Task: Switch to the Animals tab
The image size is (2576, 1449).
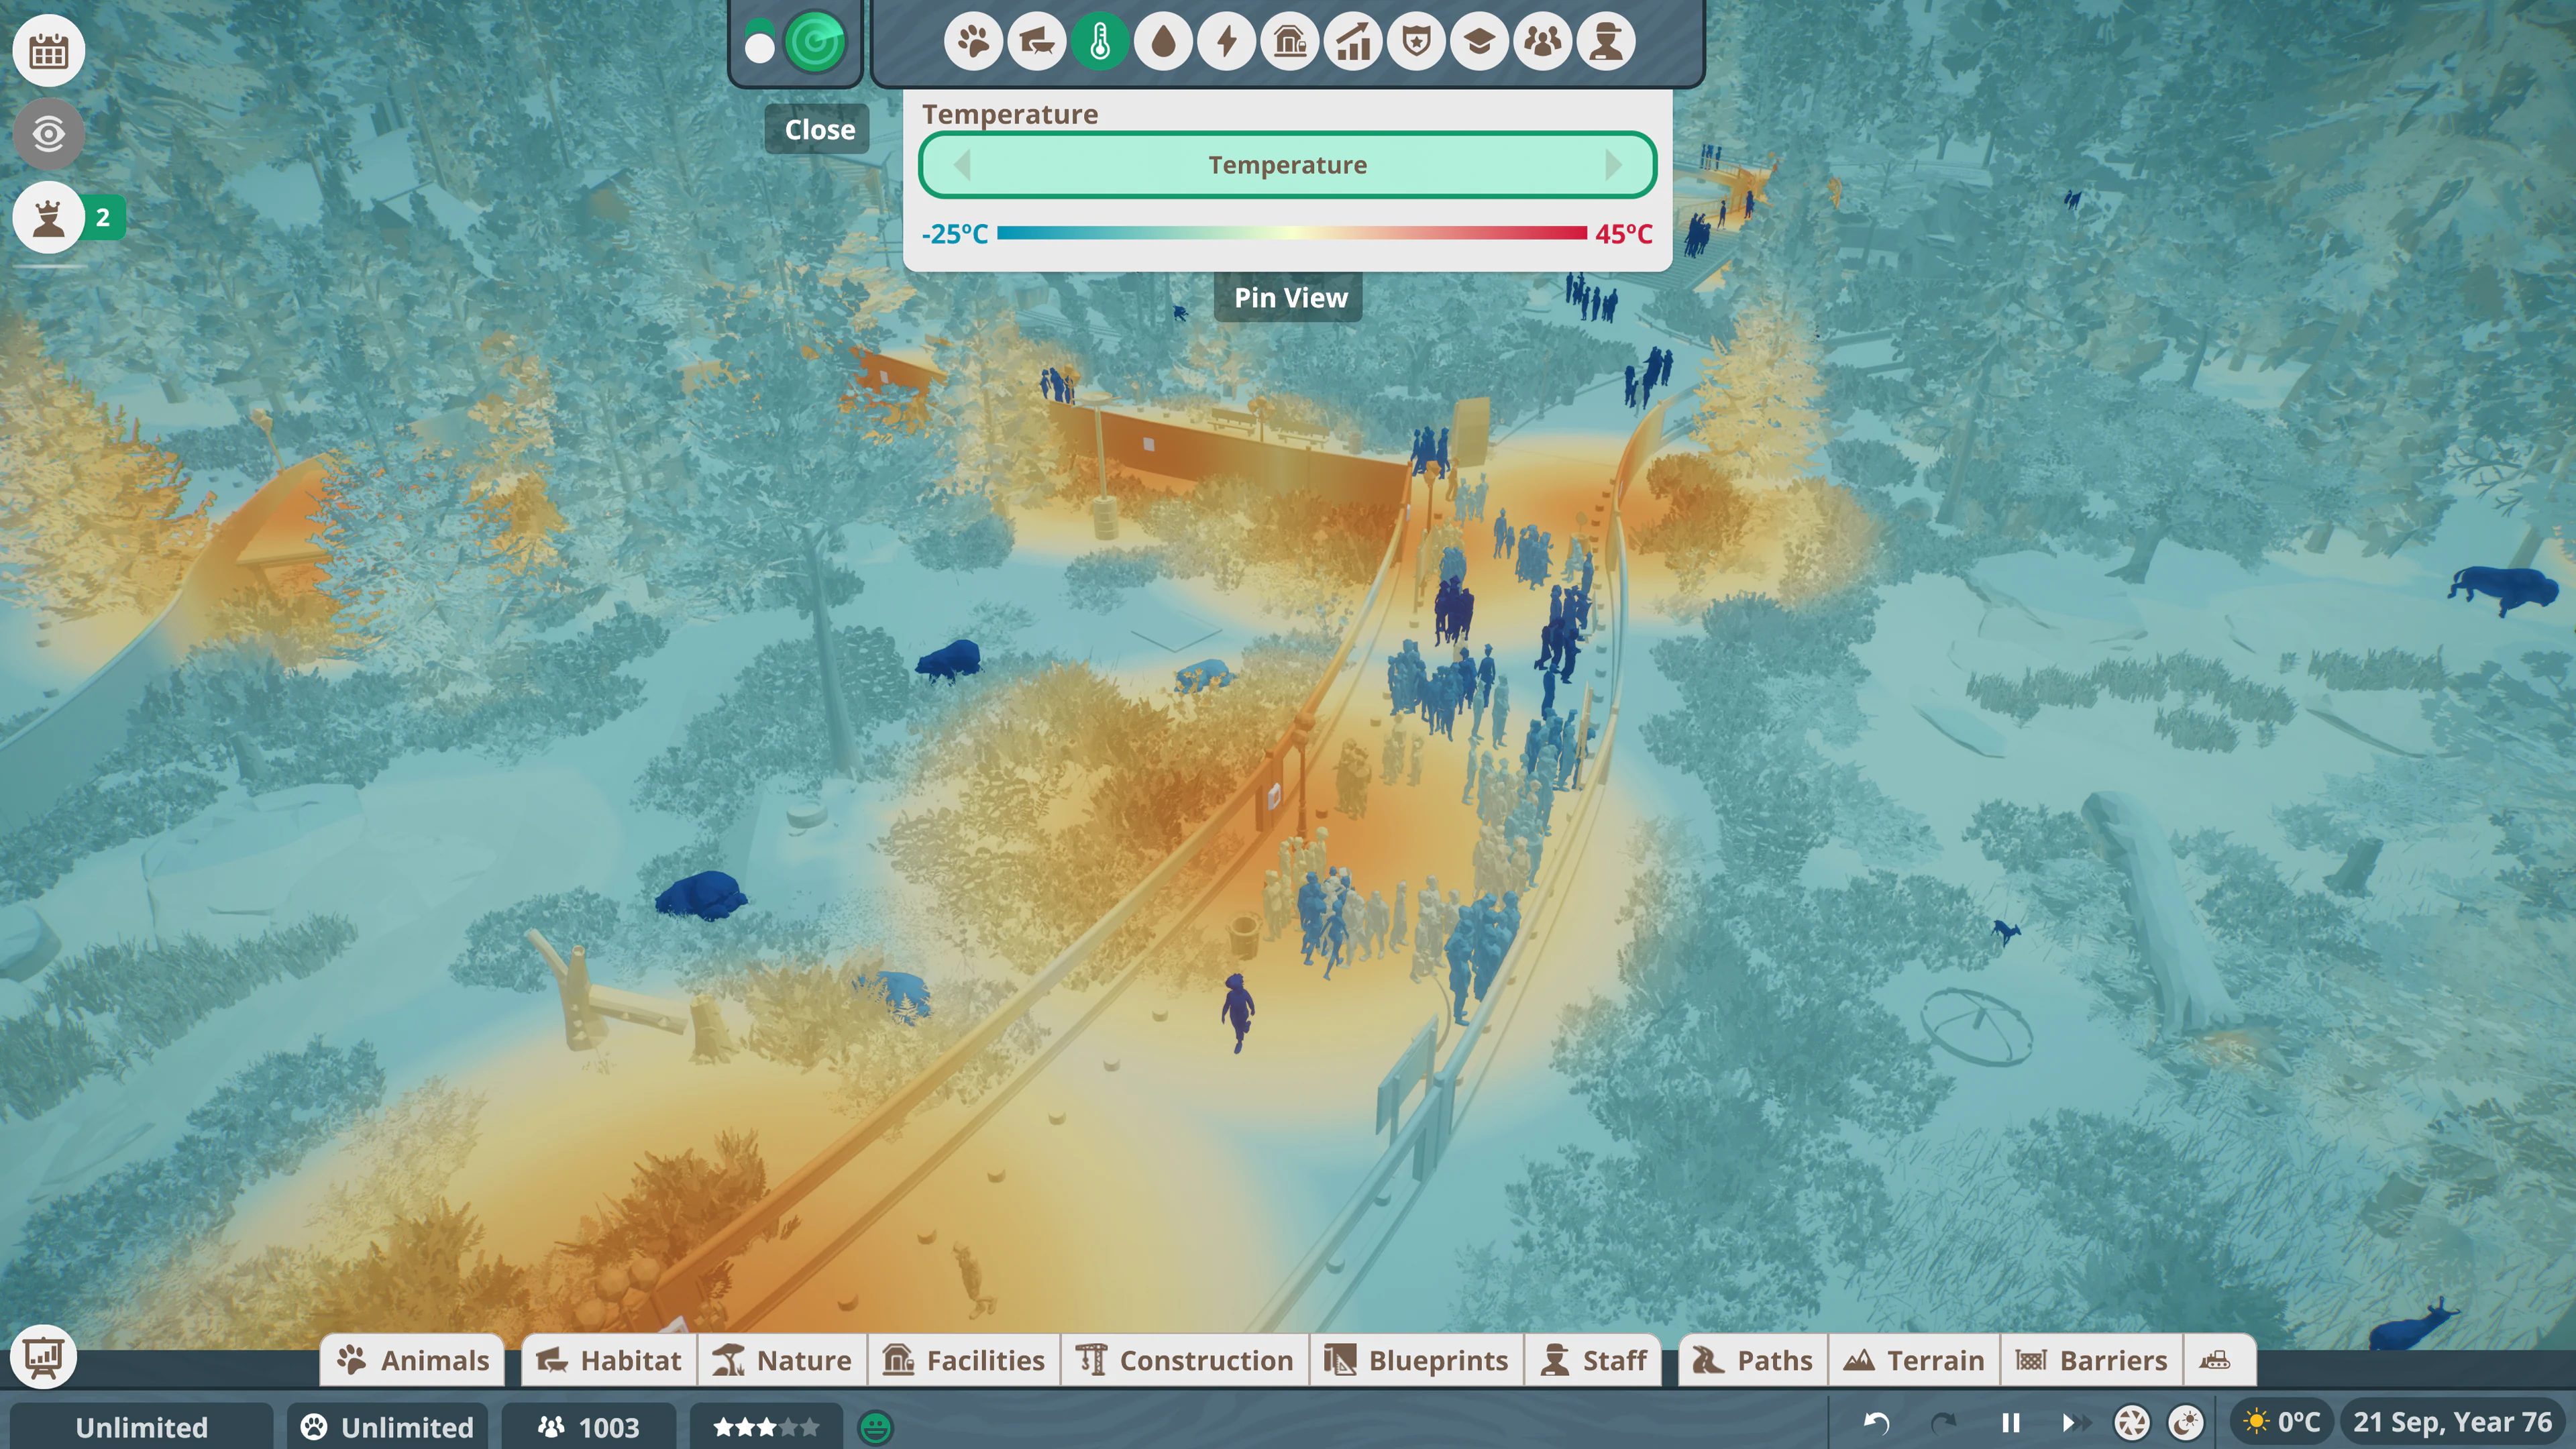Action: point(412,1359)
